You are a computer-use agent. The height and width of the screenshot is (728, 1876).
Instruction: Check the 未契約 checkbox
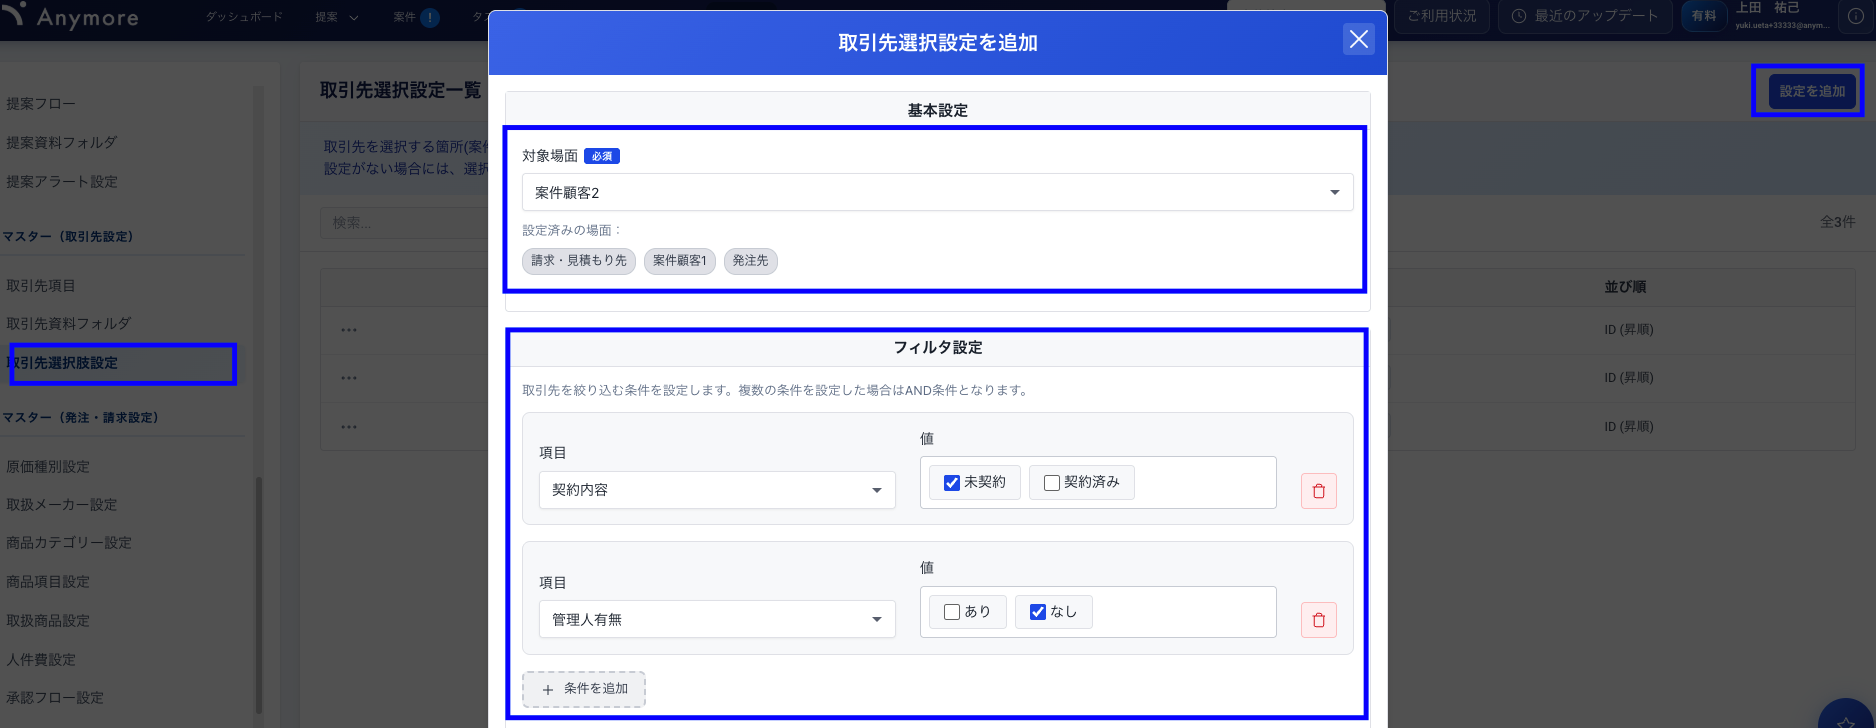click(x=952, y=483)
